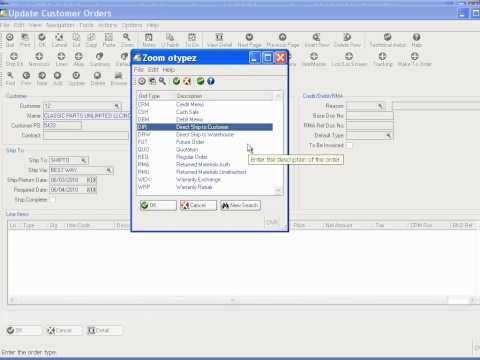The image size is (480, 360).
Task: Open the Tools menu in main window
Action: click(86, 25)
